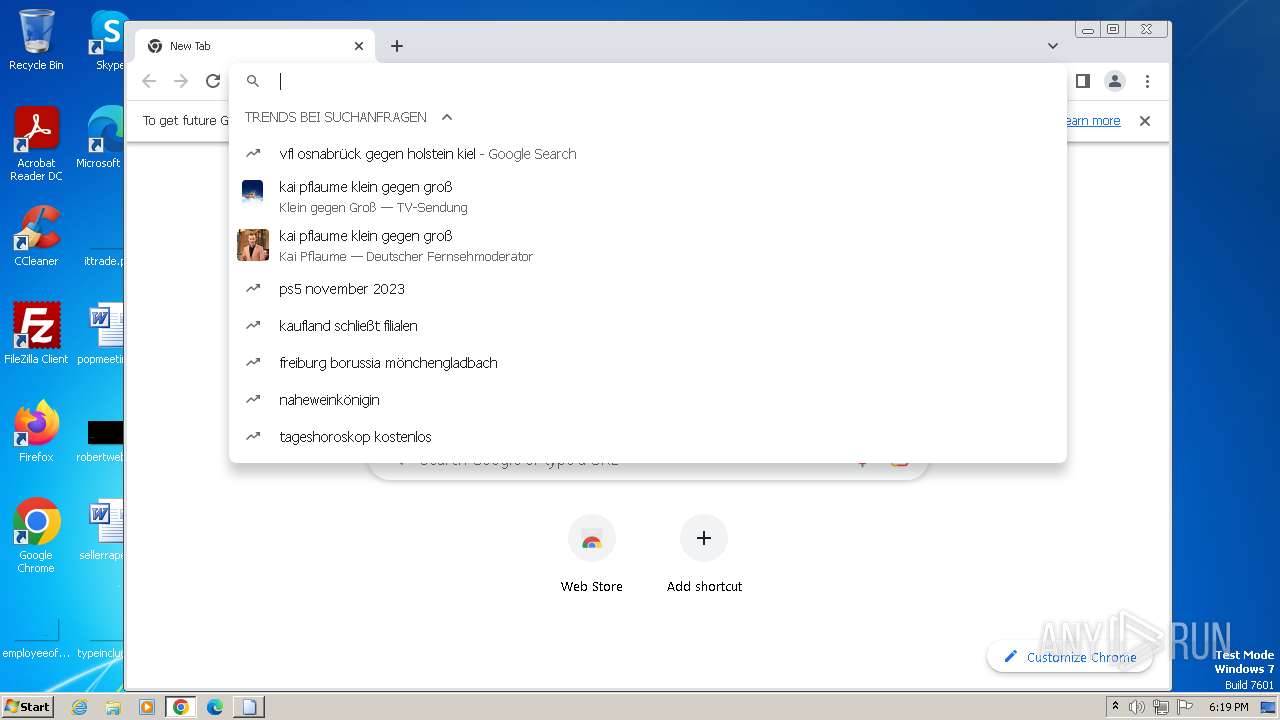Collapse the Trends bei Suchanfragen section
1280x720 pixels.
click(x=447, y=117)
